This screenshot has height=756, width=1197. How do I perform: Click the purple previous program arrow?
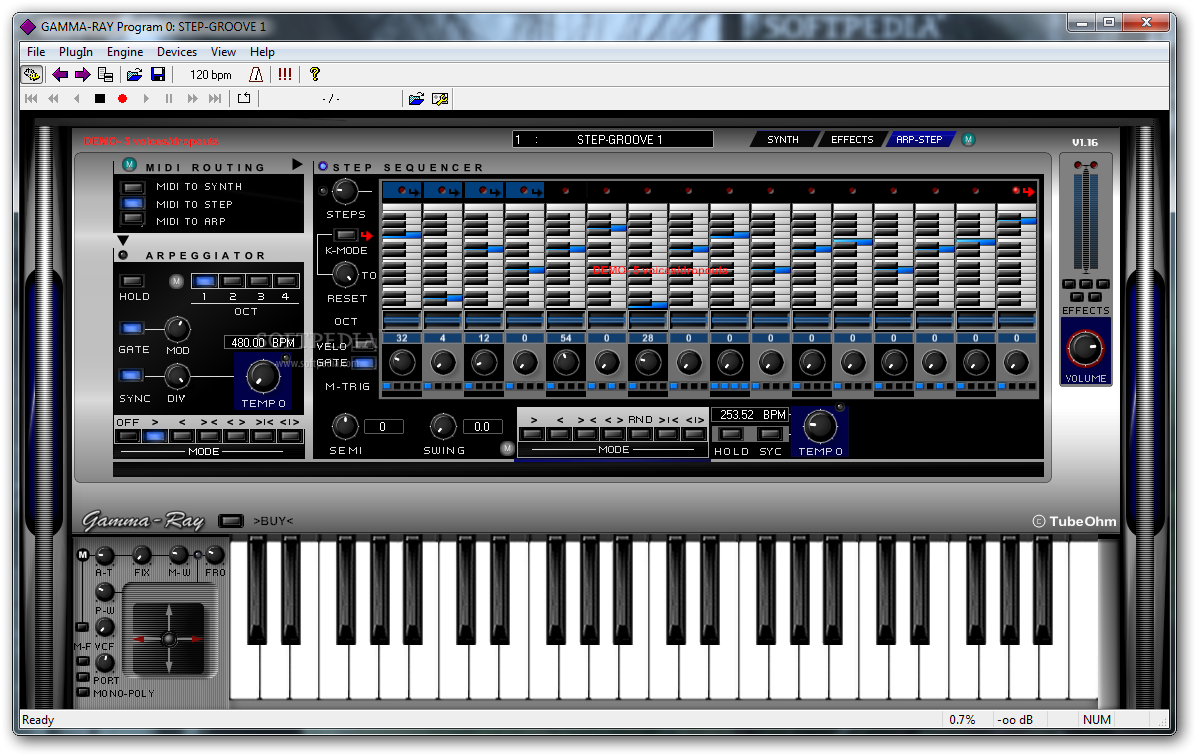tap(60, 74)
